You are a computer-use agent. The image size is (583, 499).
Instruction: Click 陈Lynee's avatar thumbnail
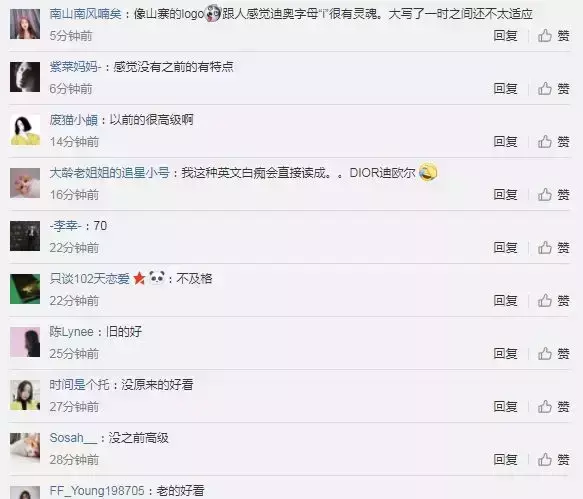click(25, 342)
